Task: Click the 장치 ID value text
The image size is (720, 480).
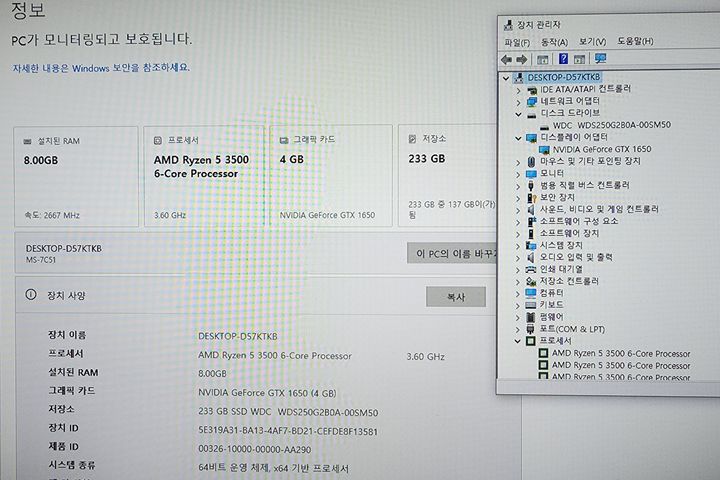Action: [x=288, y=431]
